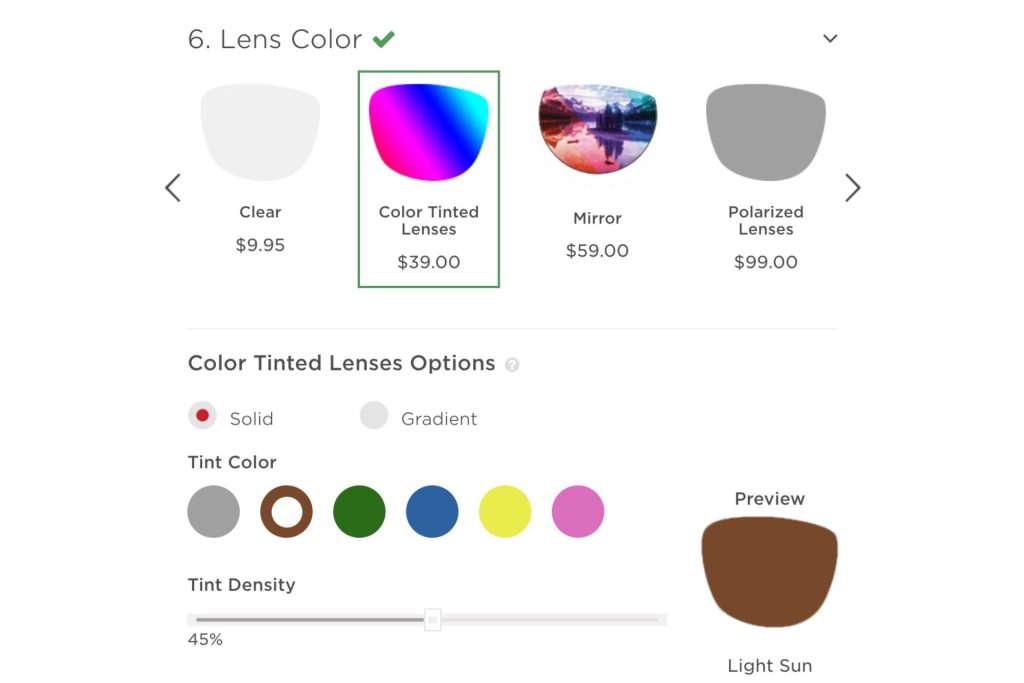Select the Polarized Lenses option
1024x683 pixels.
766,128
